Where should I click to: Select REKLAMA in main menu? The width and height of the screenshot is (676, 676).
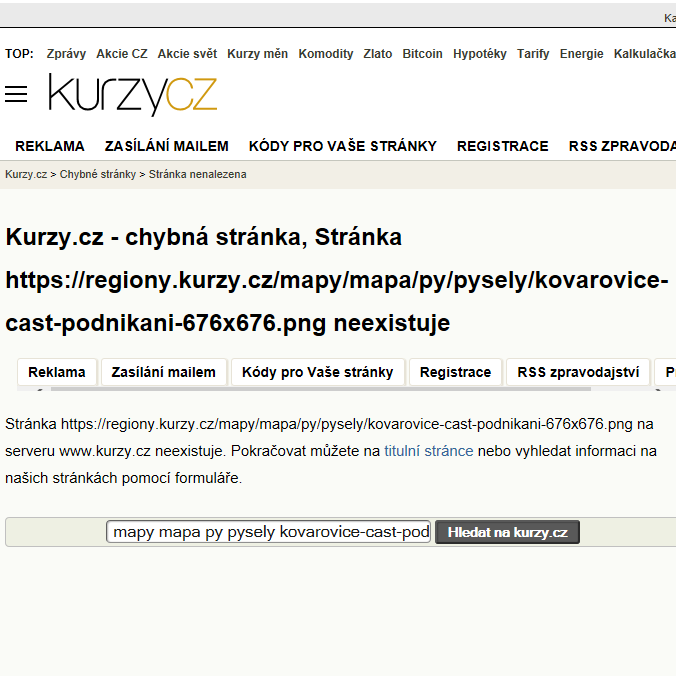tap(50, 146)
